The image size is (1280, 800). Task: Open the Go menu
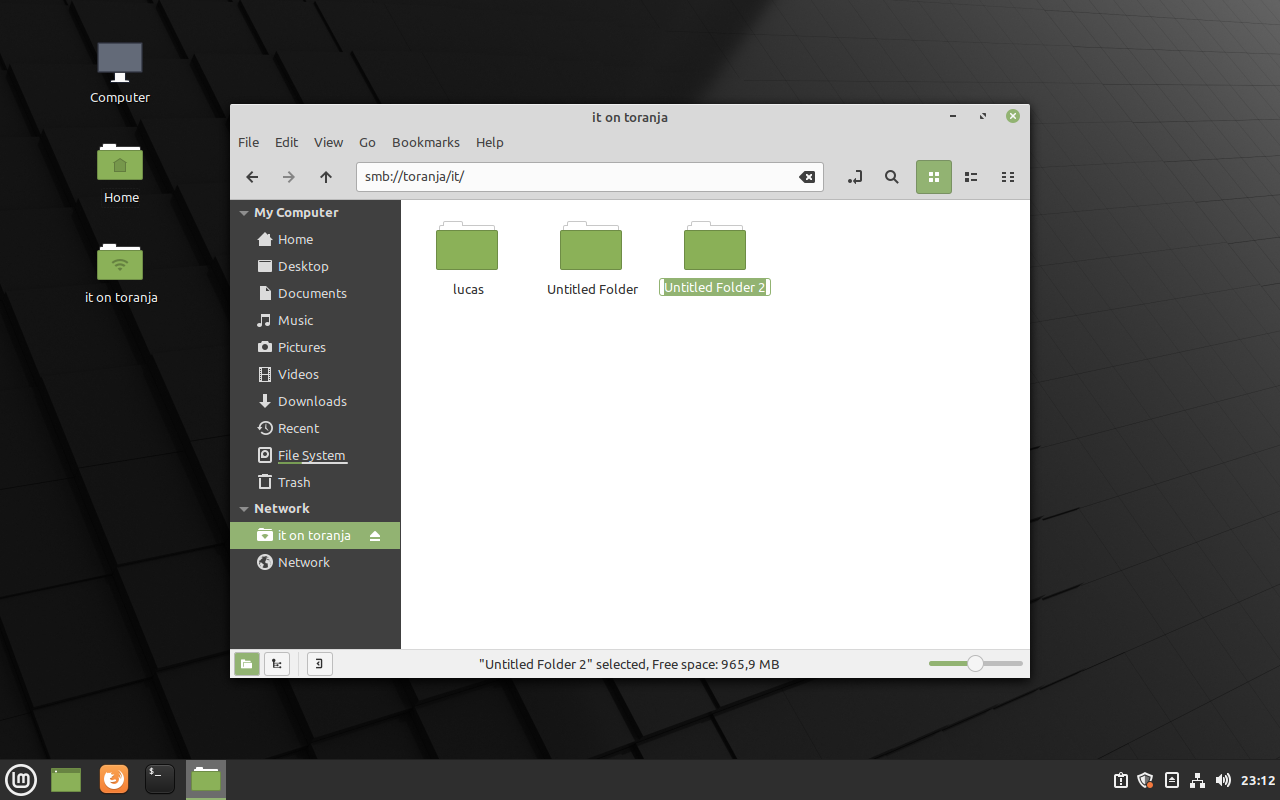pyautogui.click(x=367, y=142)
